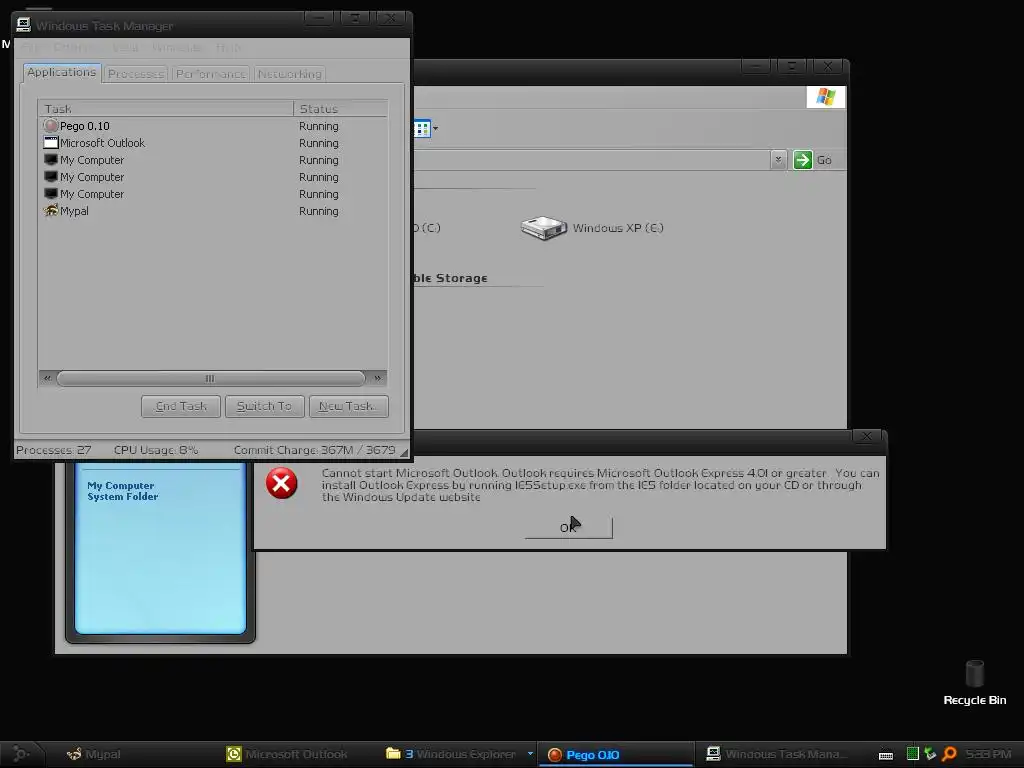Switch to Windows Task Manager on the taskbar

point(775,754)
